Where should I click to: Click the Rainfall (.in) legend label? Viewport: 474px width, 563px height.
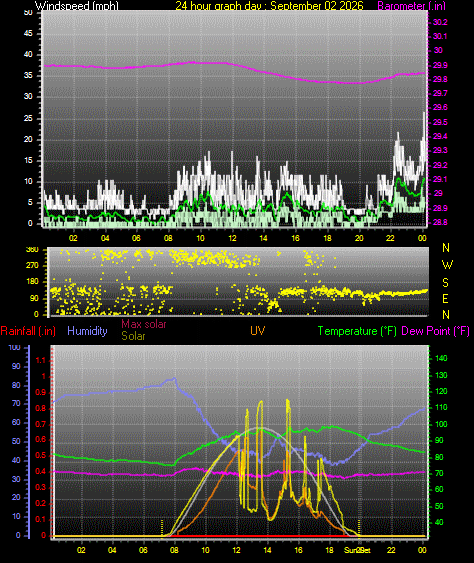point(28,331)
